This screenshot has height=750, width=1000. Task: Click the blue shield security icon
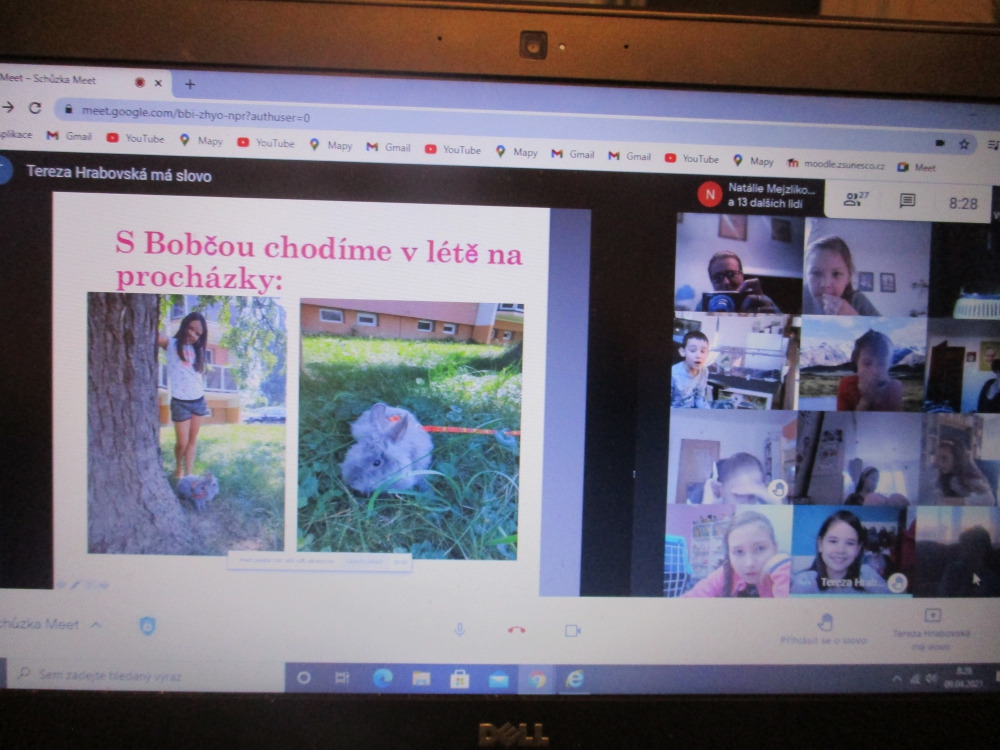[x=147, y=626]
